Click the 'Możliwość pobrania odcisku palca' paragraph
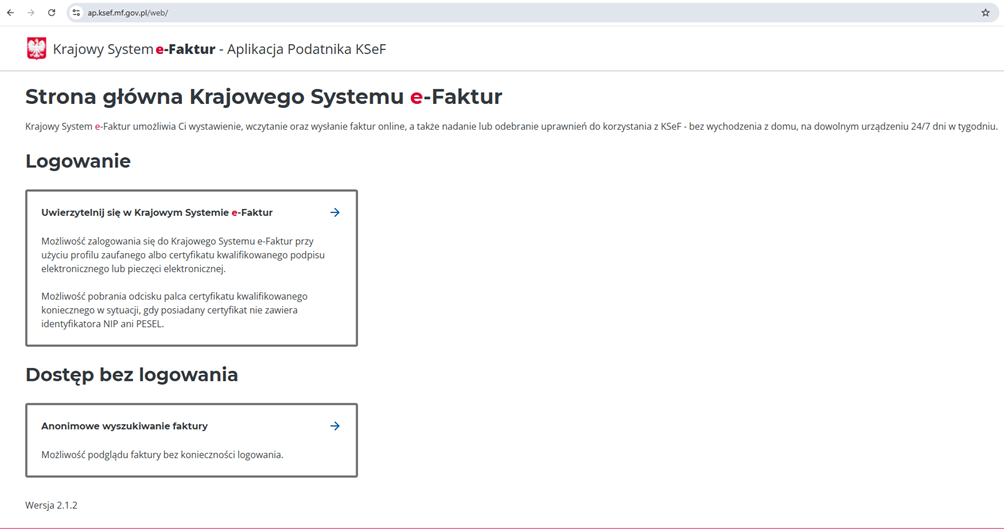This screenshot has width=1004, height=531. pyautogui.click(x=174, y=310)
